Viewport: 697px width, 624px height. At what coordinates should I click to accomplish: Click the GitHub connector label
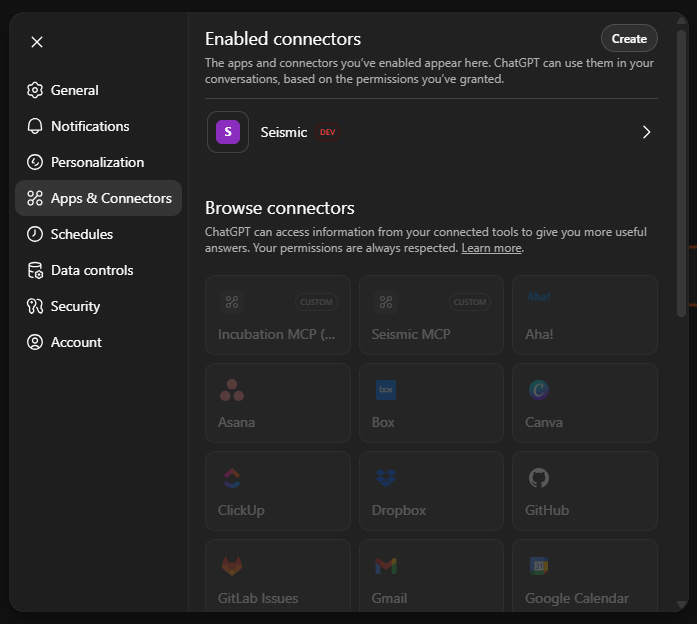(547, 510)
